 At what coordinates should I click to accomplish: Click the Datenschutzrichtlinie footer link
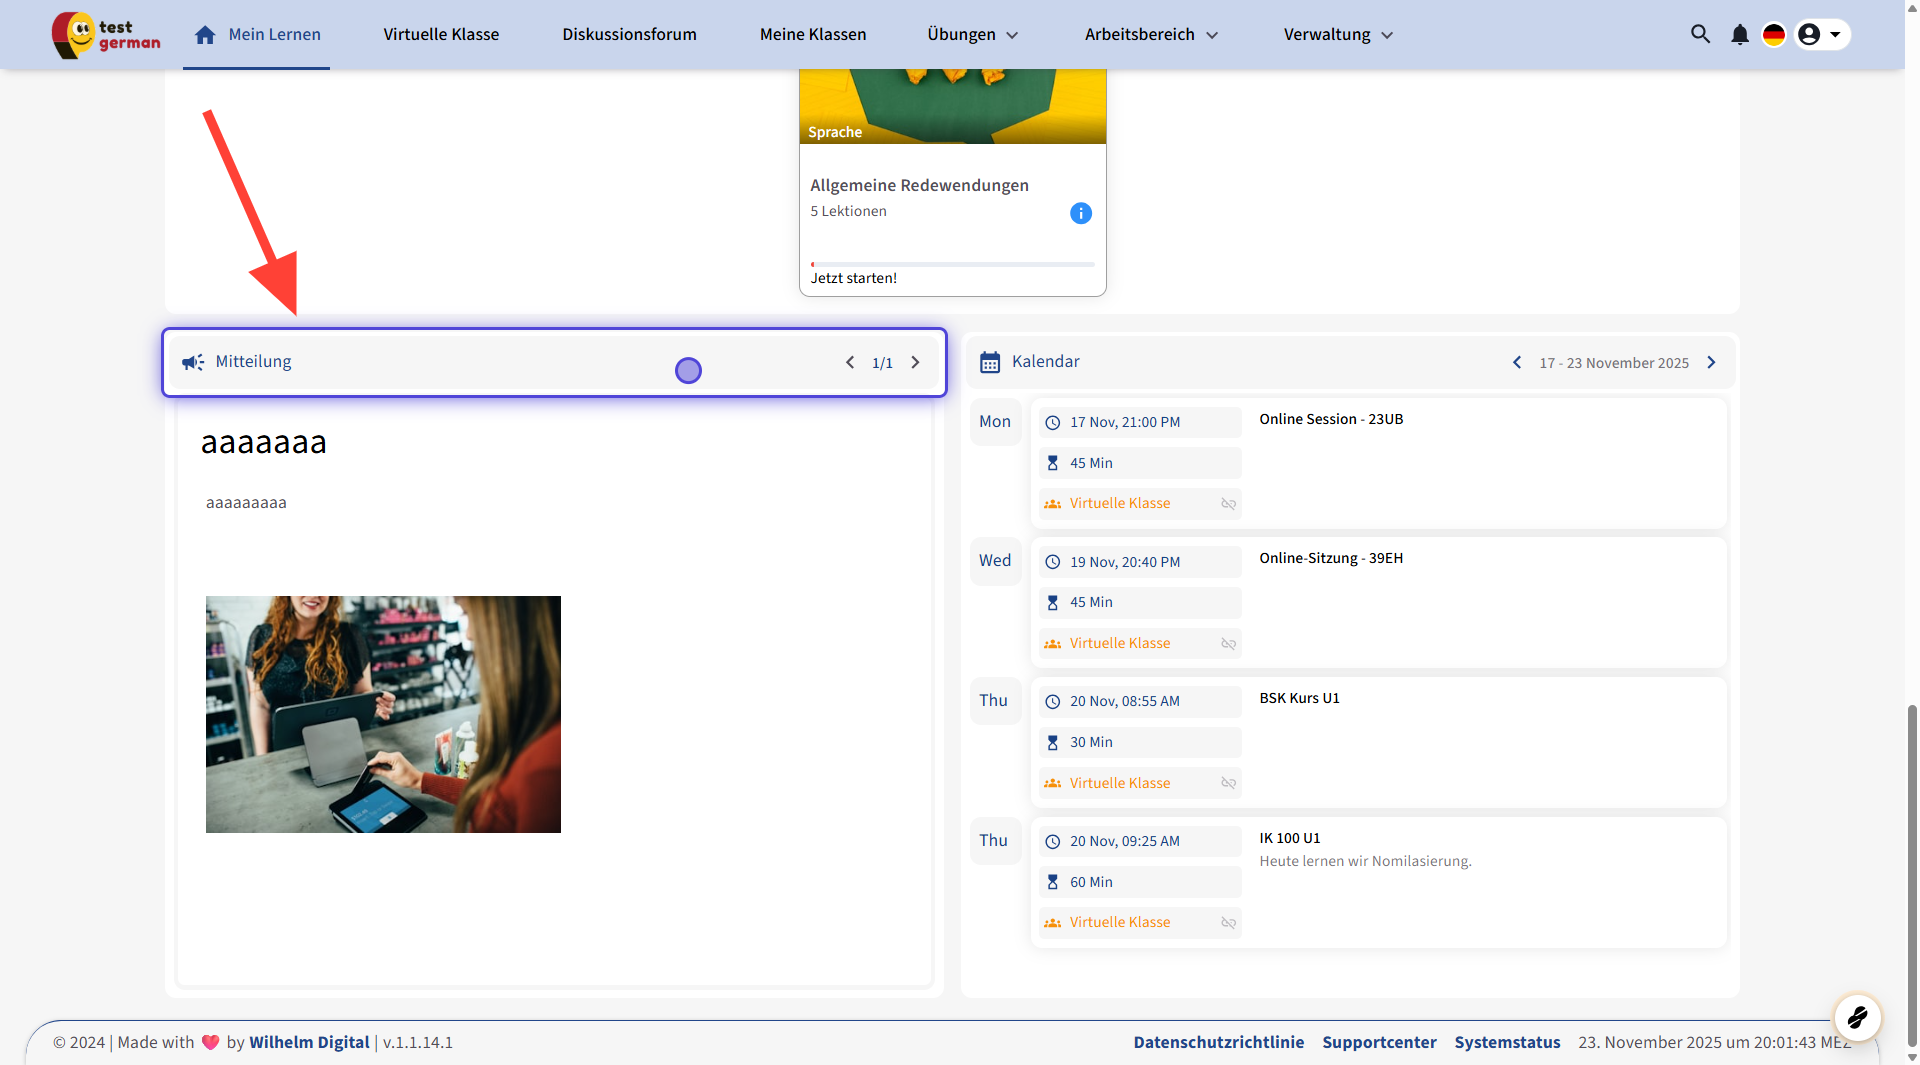point(1218,1042)
